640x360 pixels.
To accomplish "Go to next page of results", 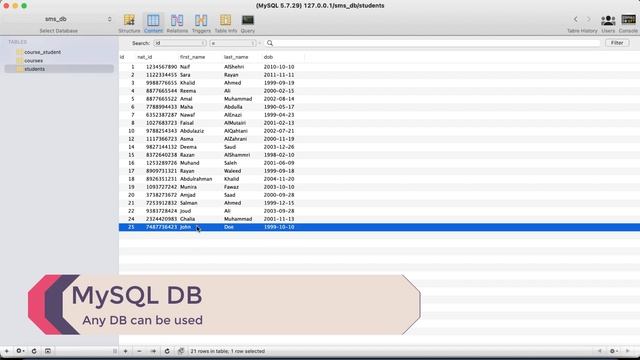I will [x=628, y=351].
